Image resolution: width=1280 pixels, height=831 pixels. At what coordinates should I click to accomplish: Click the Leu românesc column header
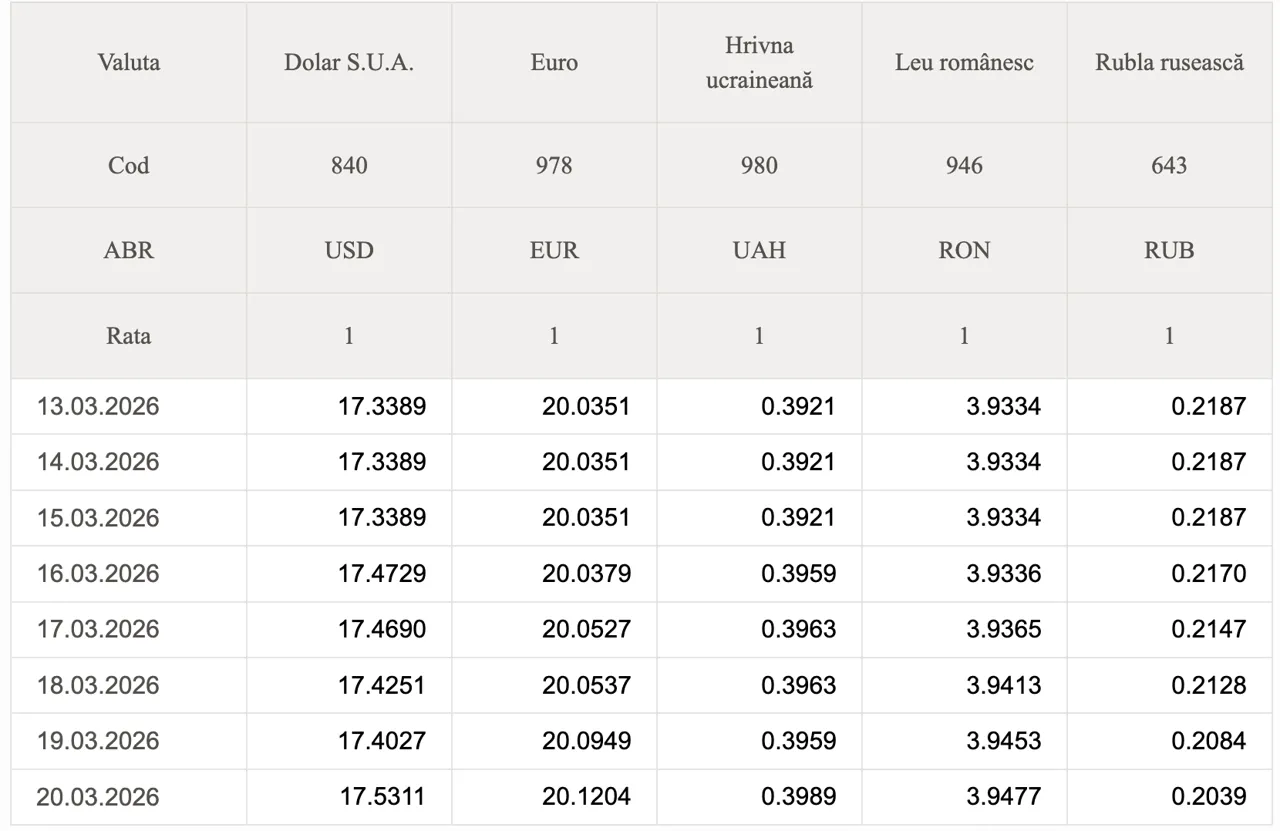(964, 62)
